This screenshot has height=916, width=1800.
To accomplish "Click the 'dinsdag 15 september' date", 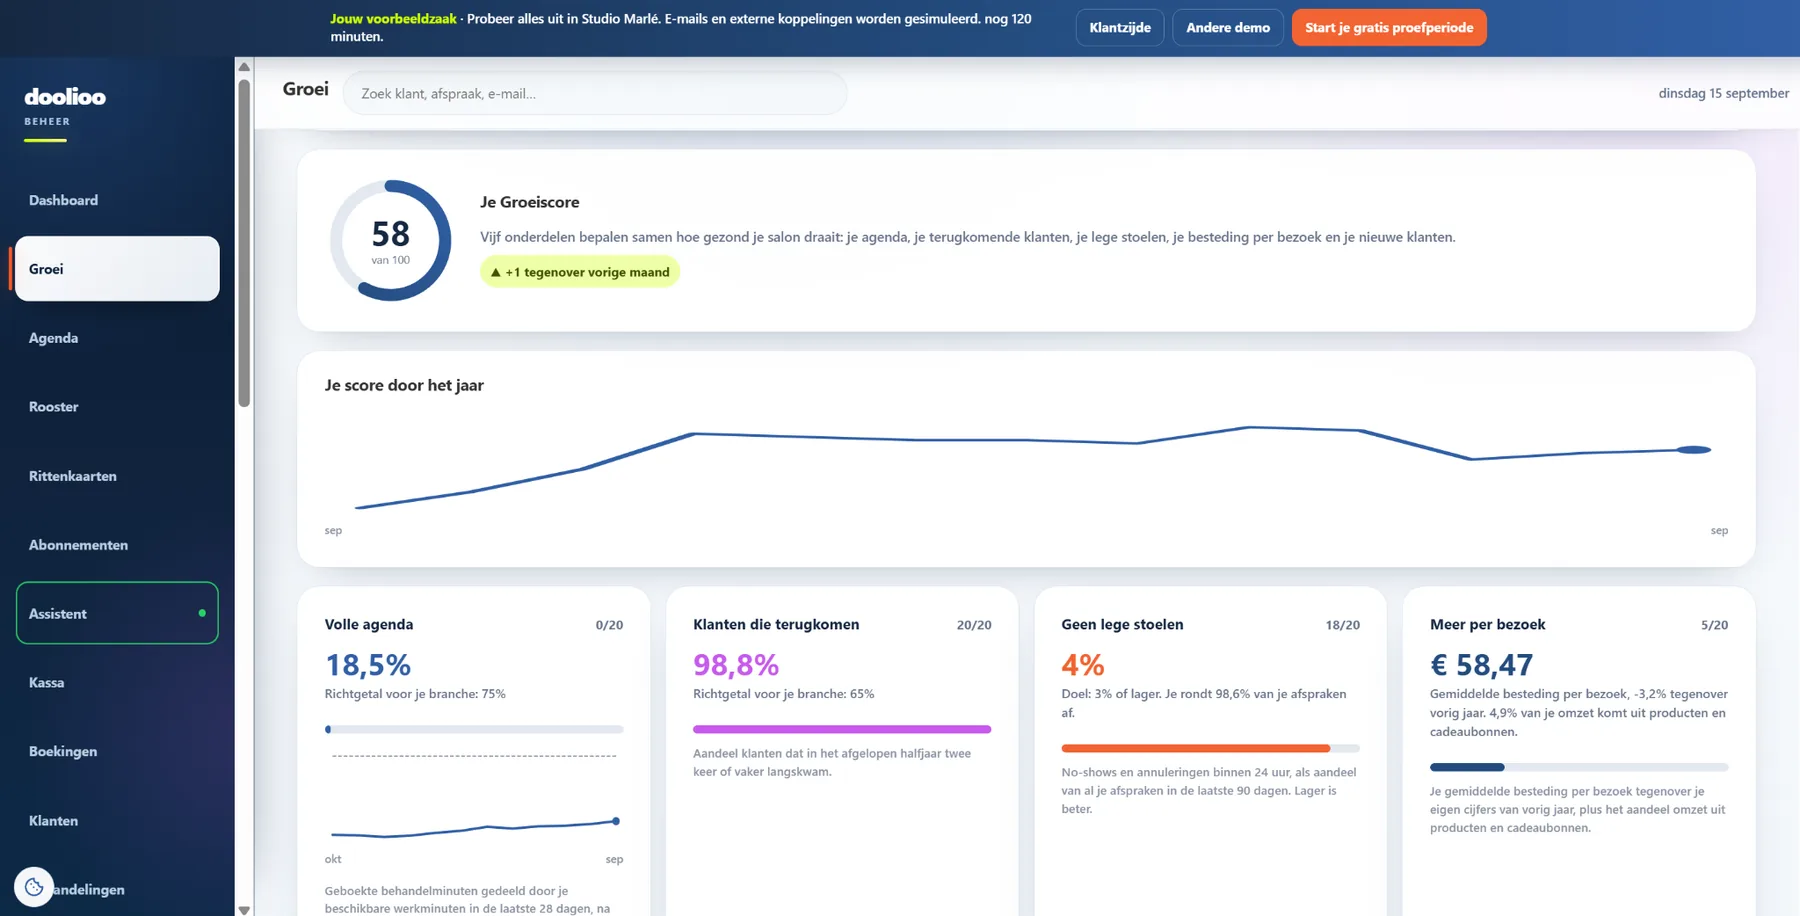I will click(1724, 93).
